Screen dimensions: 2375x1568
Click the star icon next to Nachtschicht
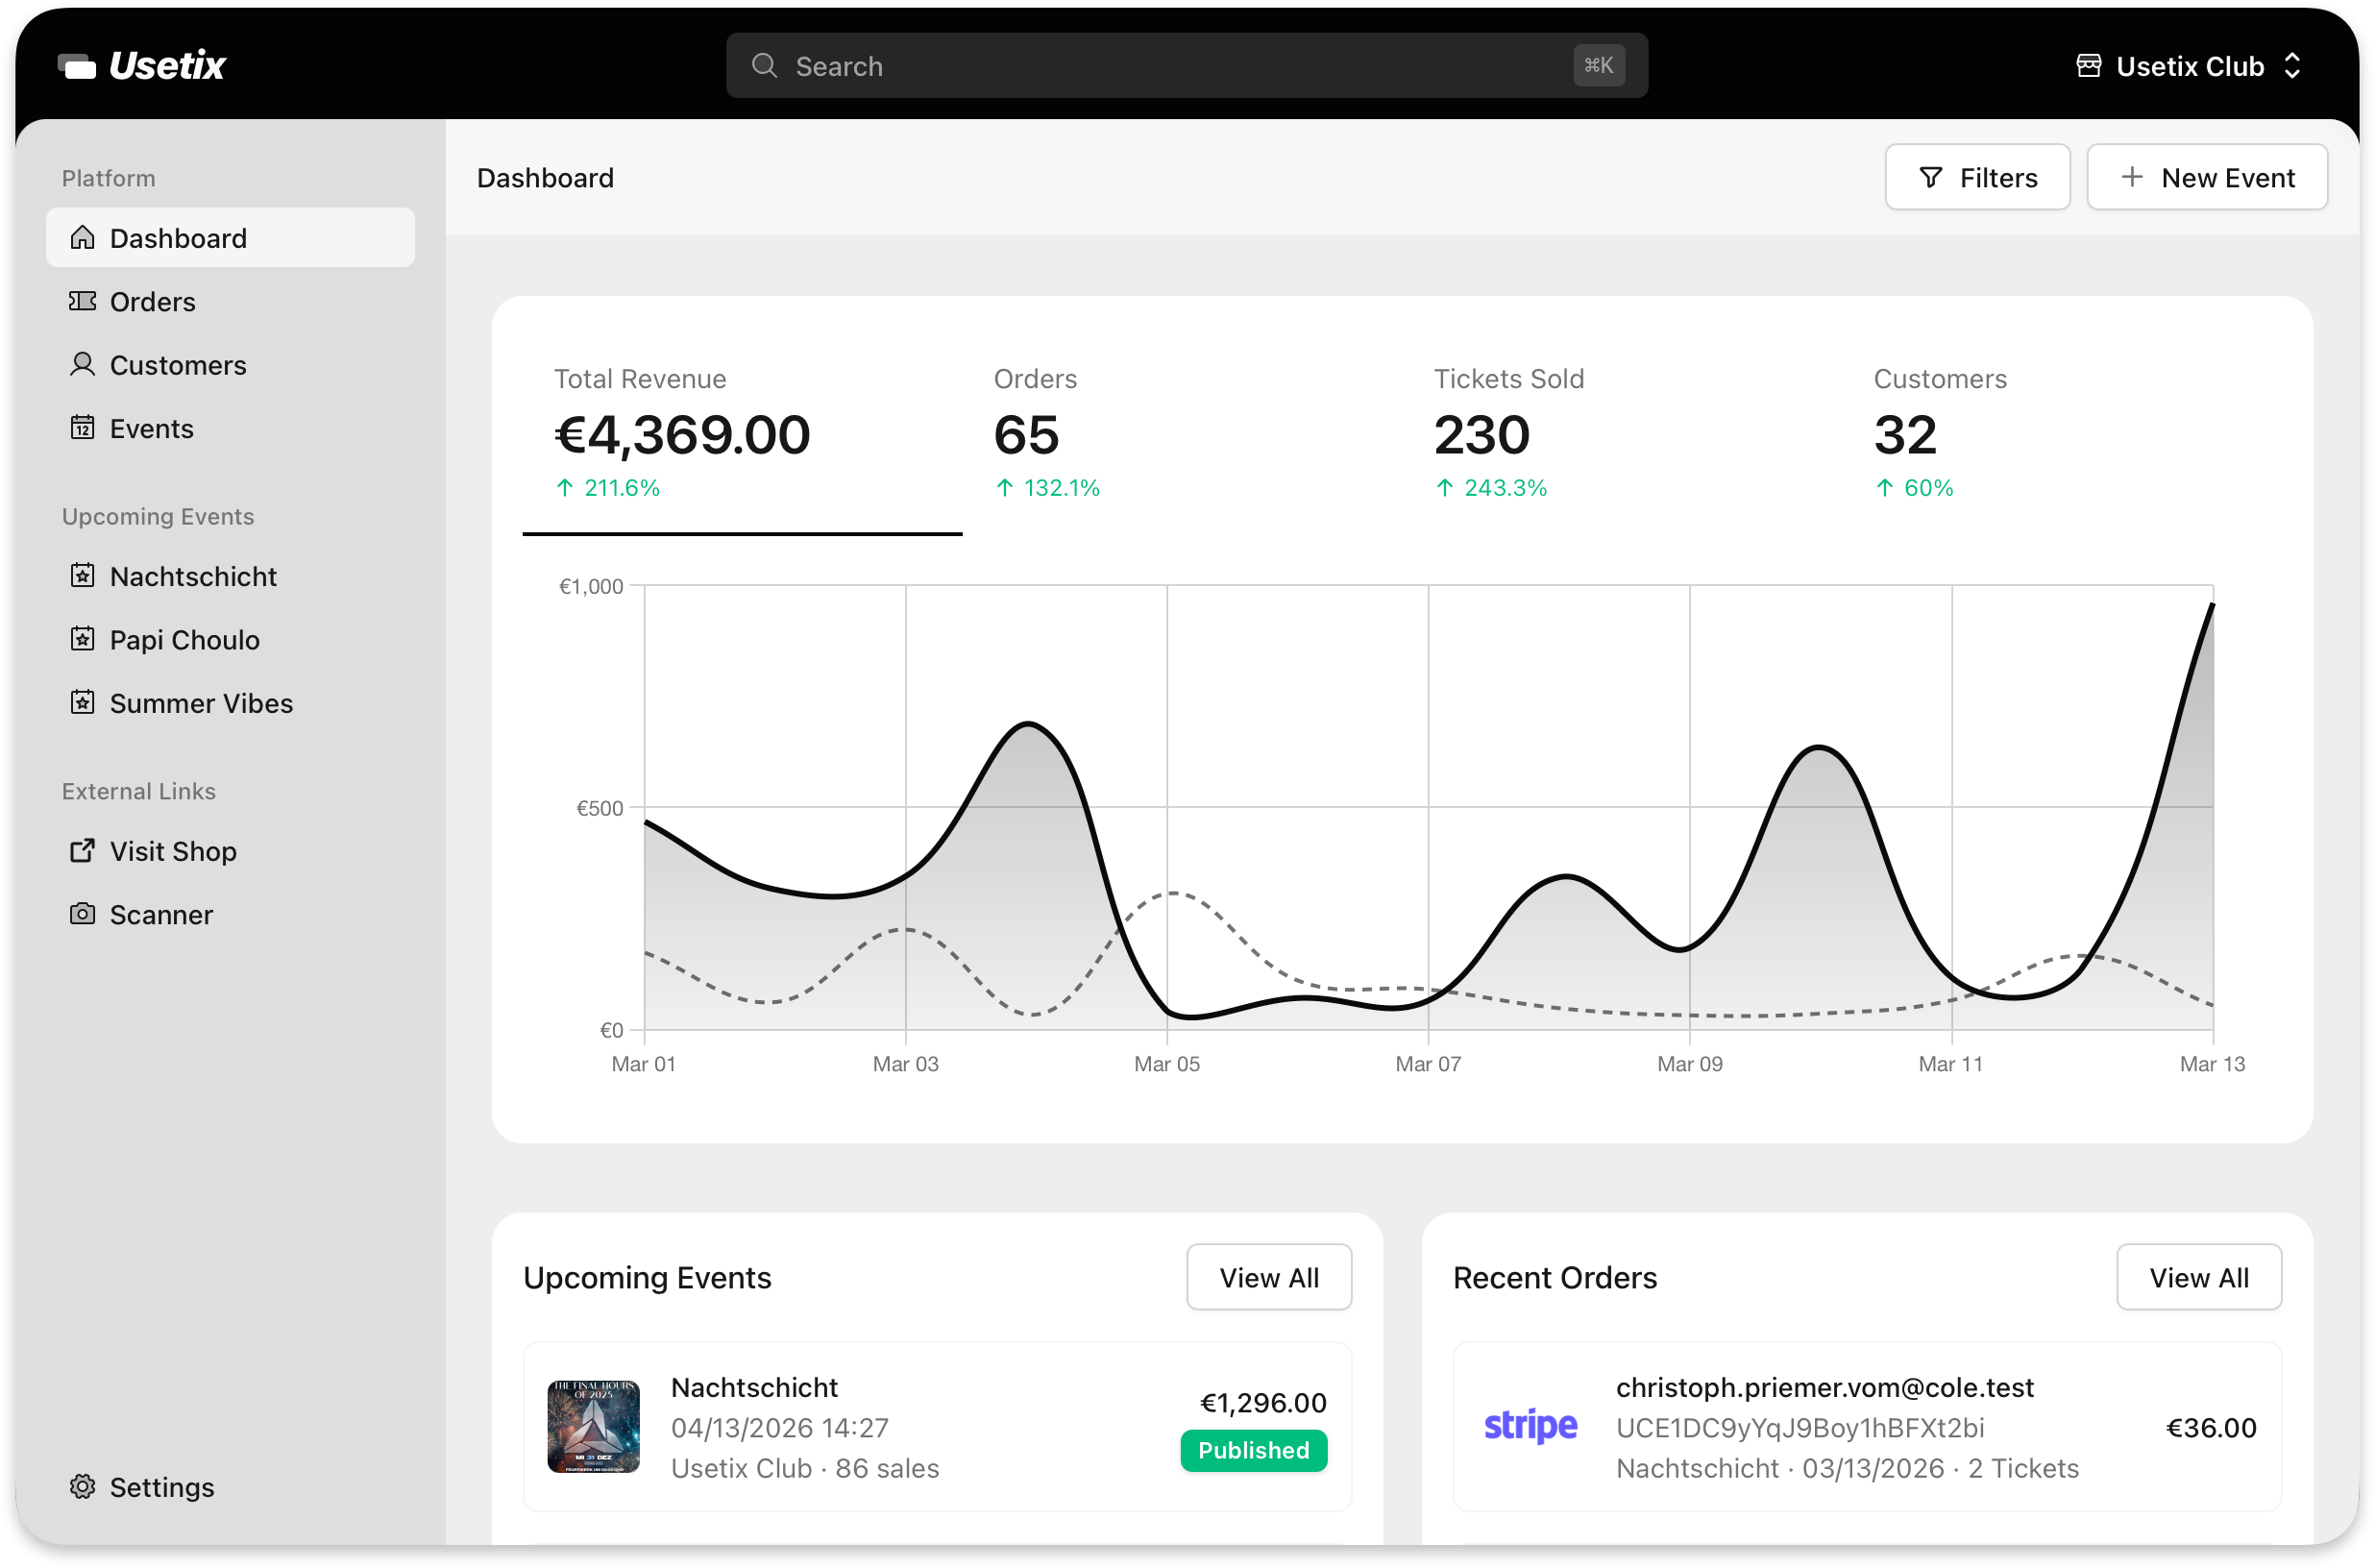pos(83,576)
